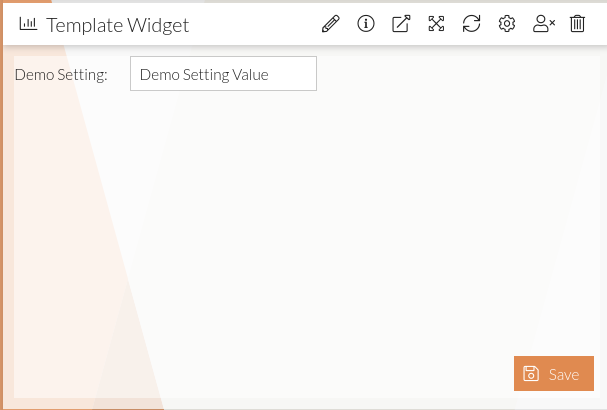607x410 pixels.
Task: Click the remove user icon
Action: point(543,24)
